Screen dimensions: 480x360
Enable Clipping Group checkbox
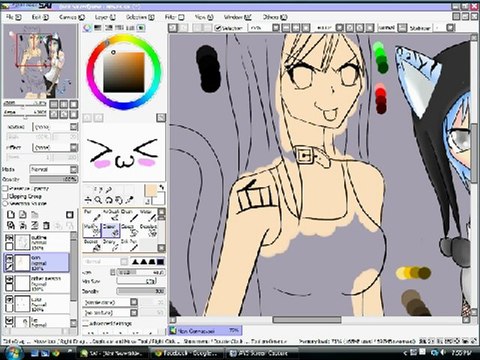point(5,196)
